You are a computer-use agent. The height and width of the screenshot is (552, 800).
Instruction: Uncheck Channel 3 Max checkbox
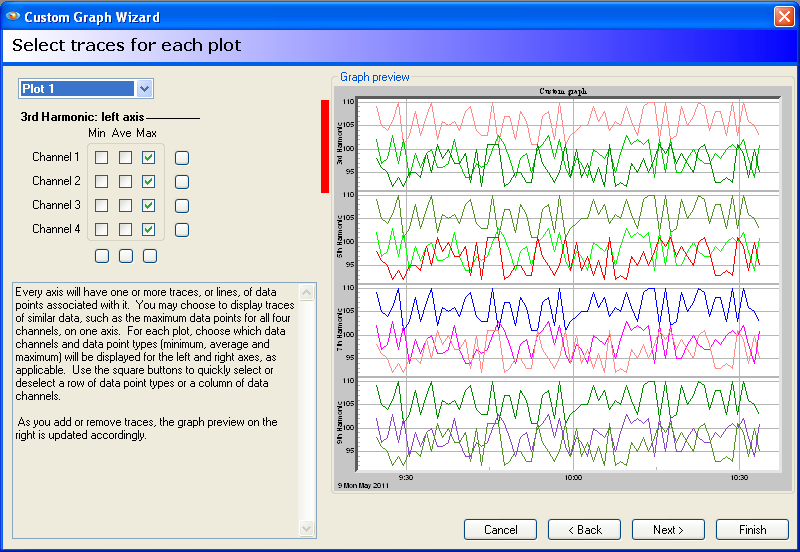149,206
